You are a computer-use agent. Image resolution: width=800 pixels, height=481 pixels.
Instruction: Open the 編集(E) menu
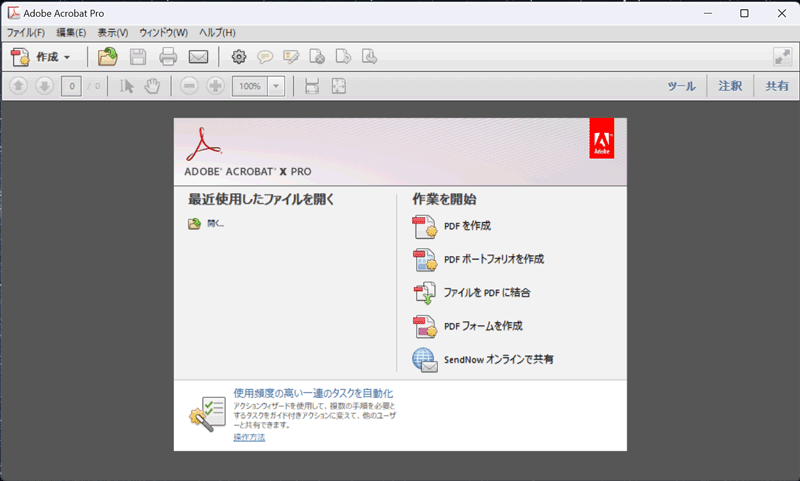click(x=71, y=33)
